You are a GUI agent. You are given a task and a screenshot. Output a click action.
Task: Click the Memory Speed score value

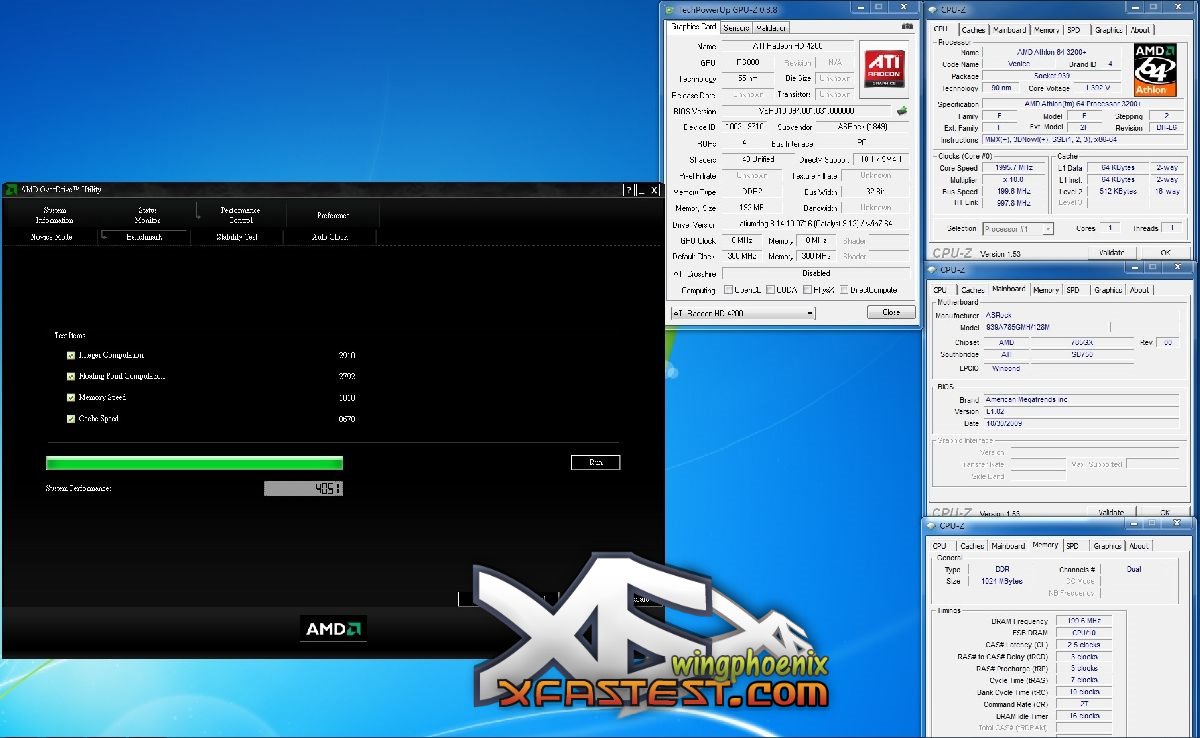(x=347, y=397)
